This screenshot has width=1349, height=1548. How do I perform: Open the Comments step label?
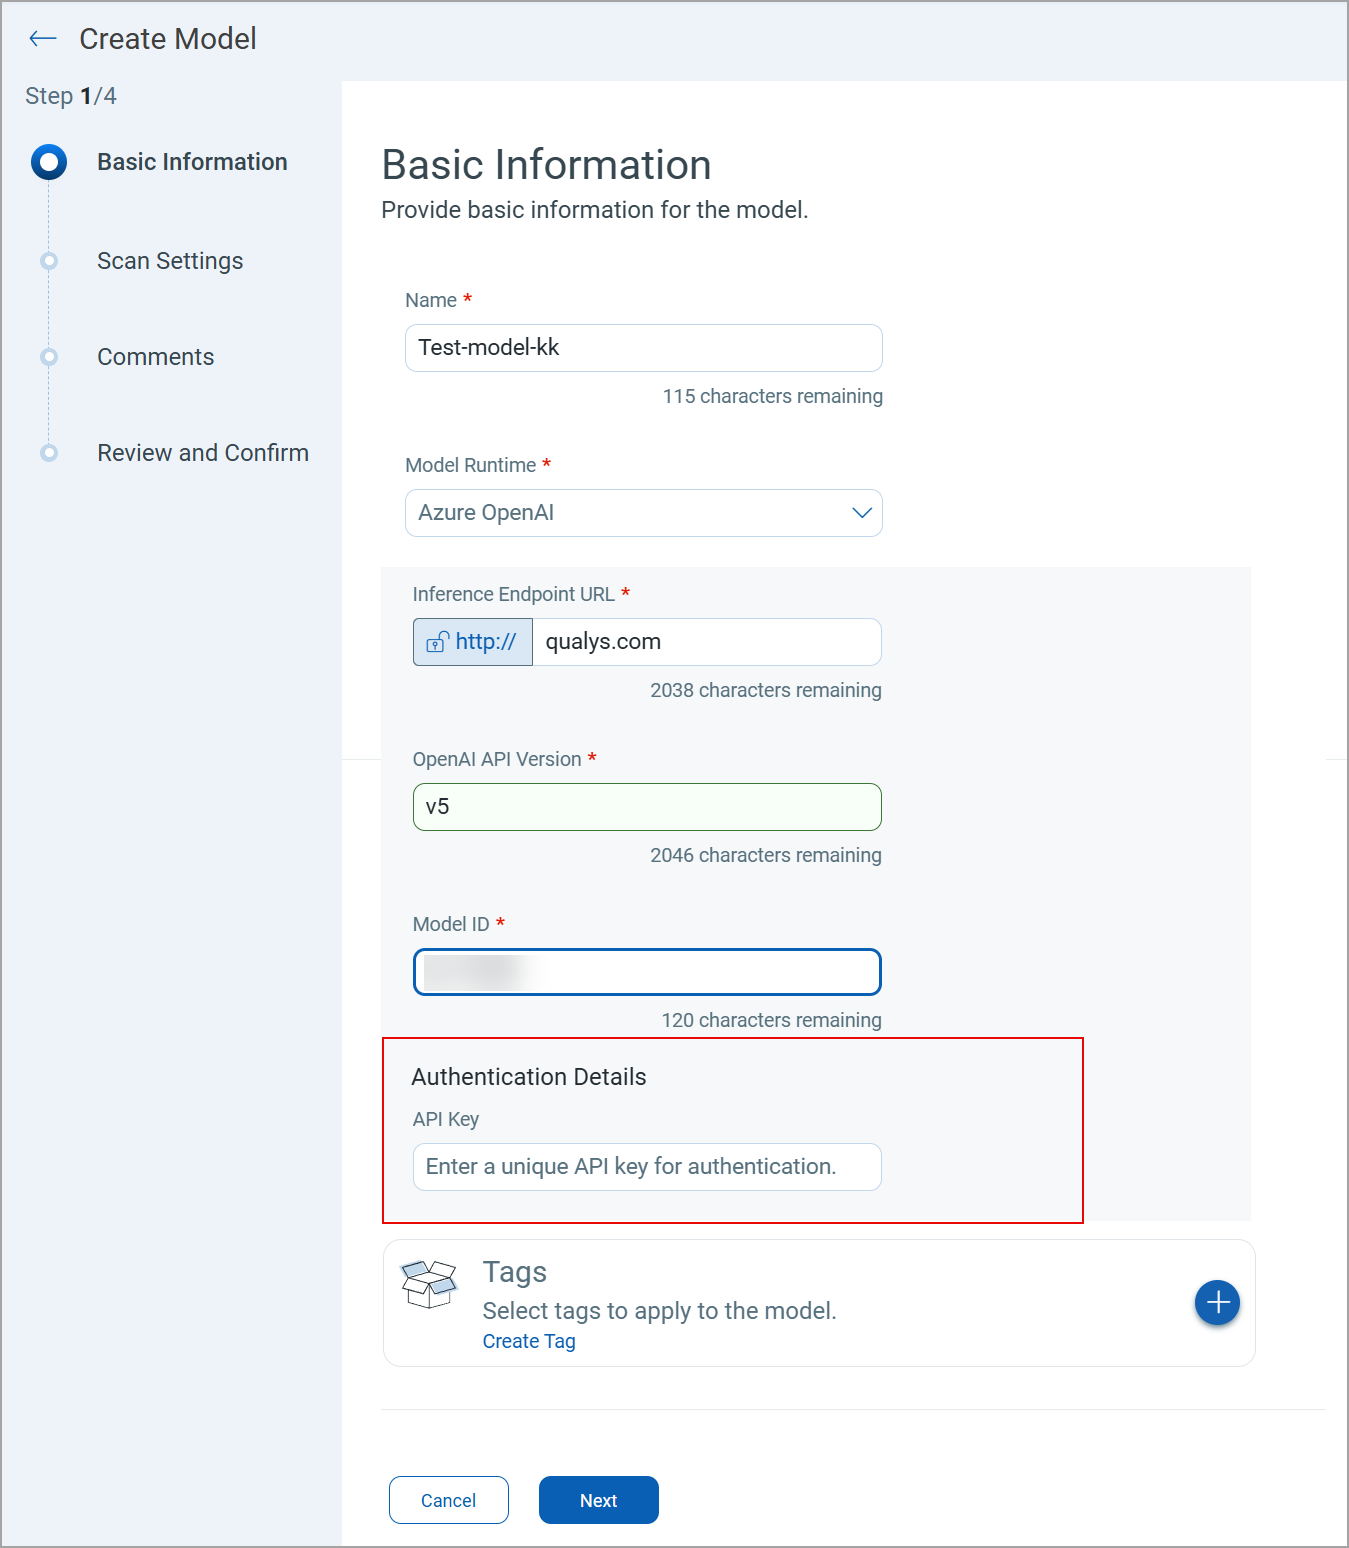[x=156, y=357]
